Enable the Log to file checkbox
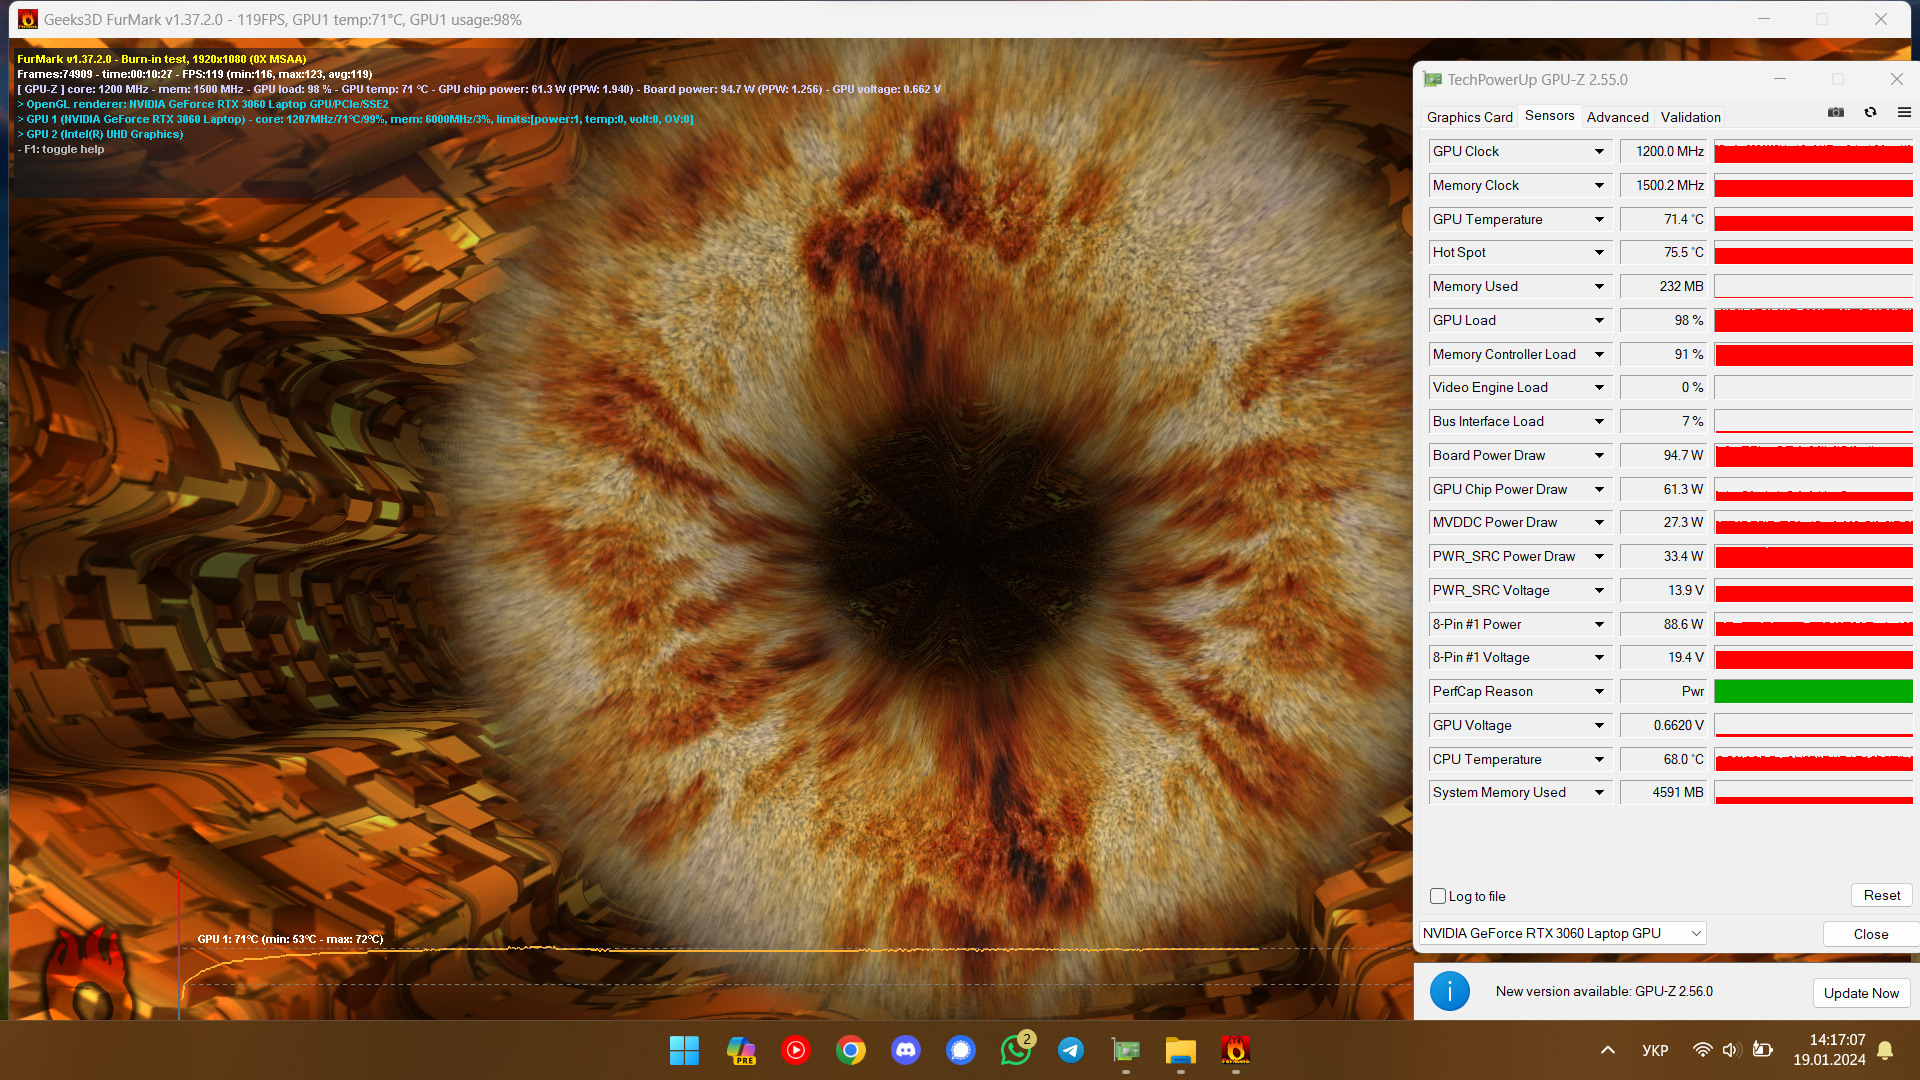1920x1080 pixels. tap(1438, 896)
